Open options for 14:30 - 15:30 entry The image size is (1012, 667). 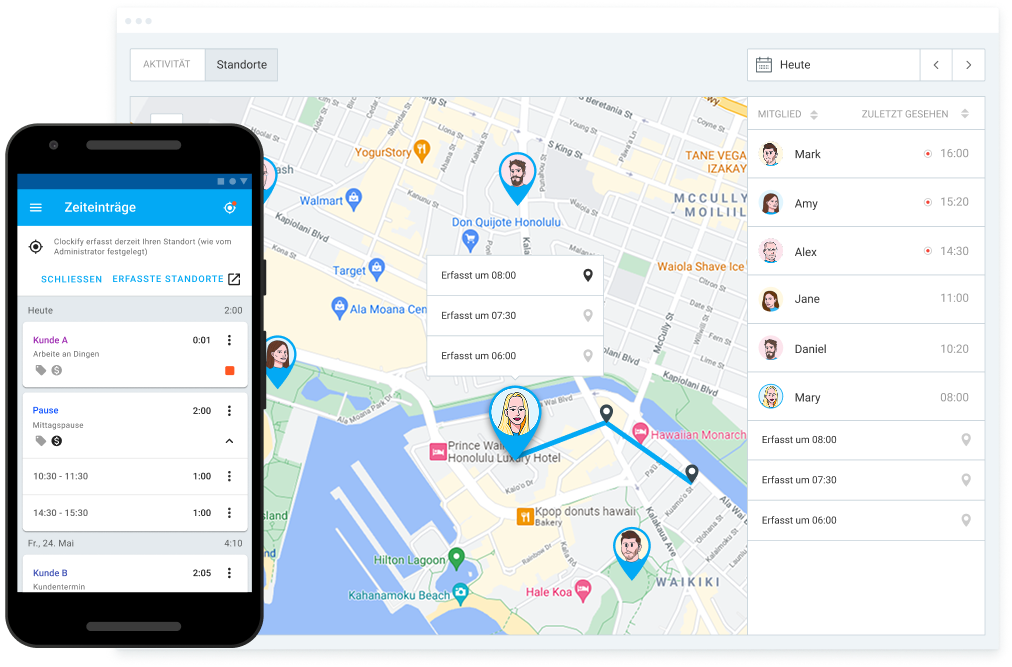(229, 513)
